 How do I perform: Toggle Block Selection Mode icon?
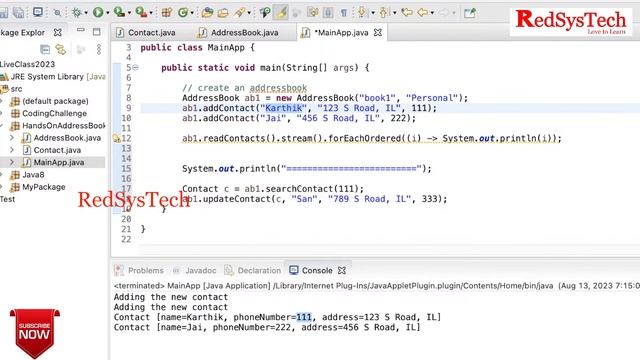pyautogui.click(x=328, y=13)
